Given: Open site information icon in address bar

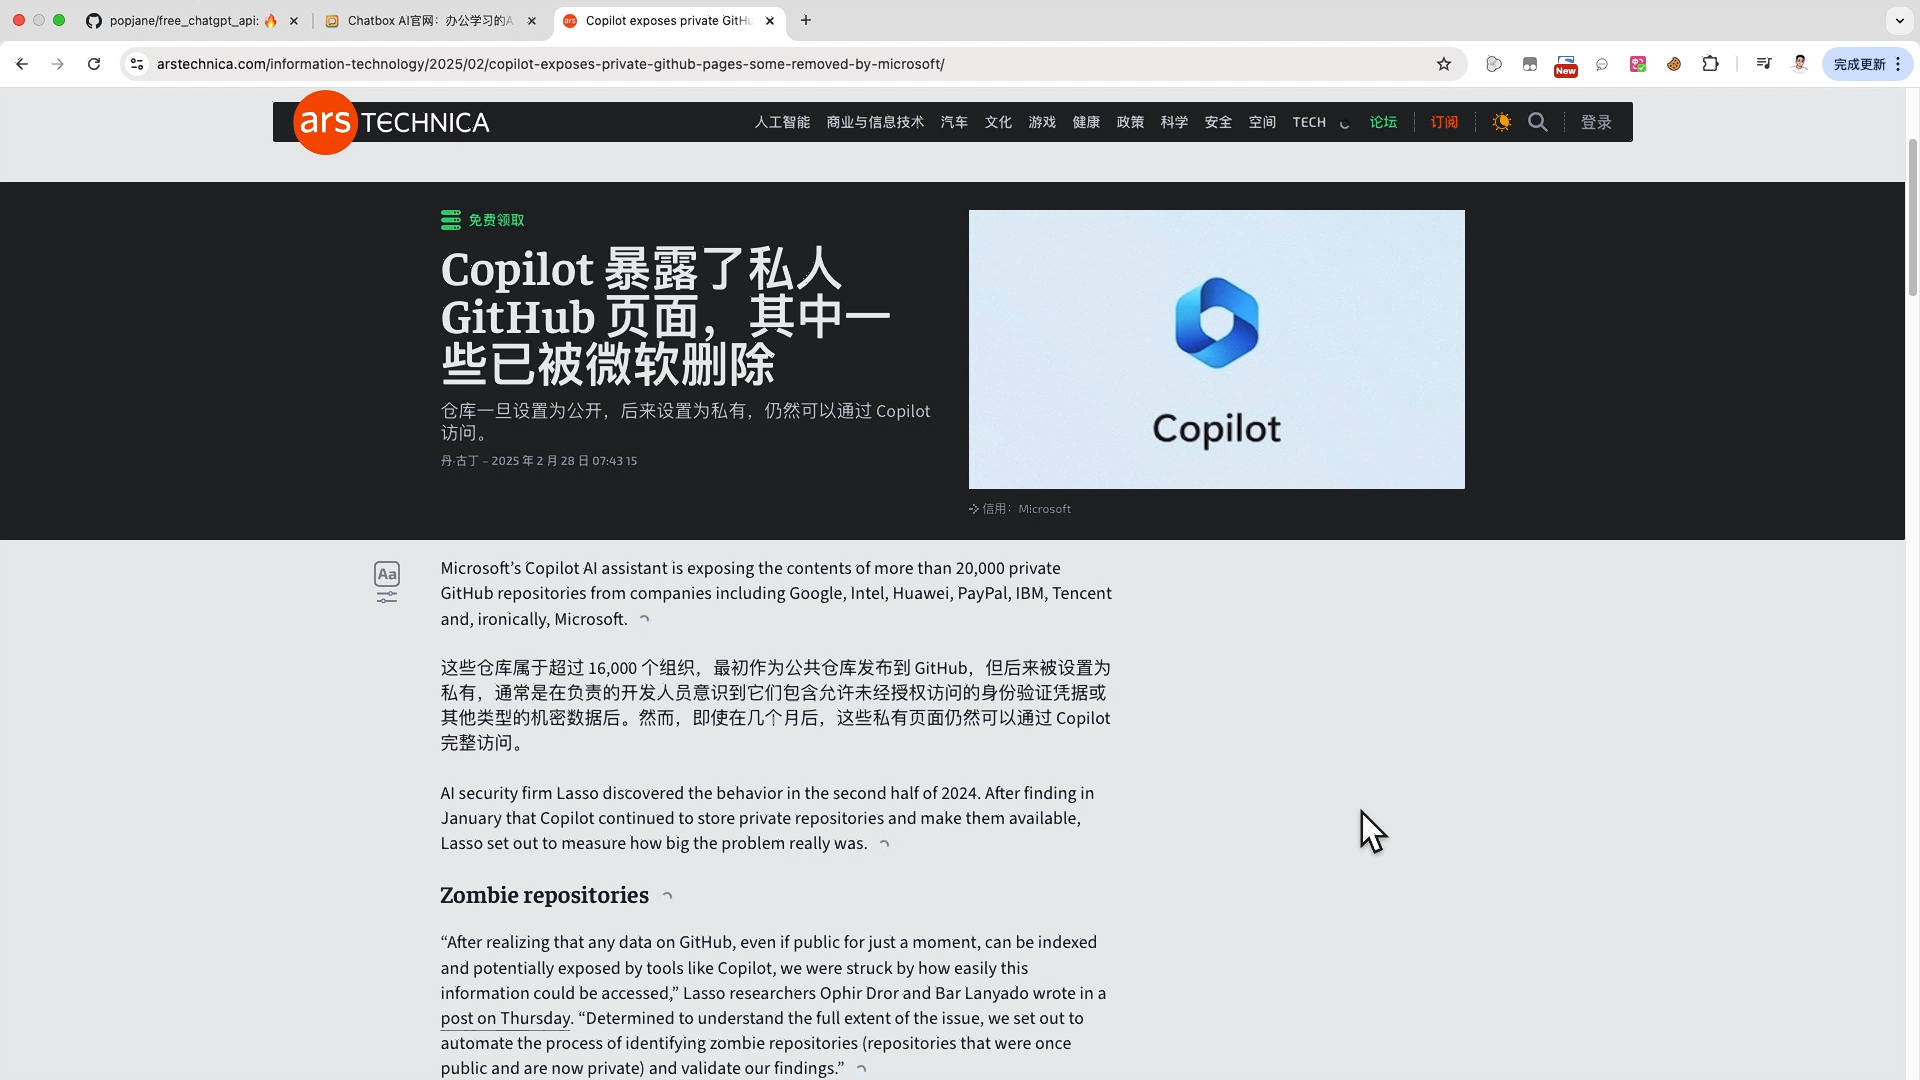Looking at the screenshot, I should click(x=137, y=64).
